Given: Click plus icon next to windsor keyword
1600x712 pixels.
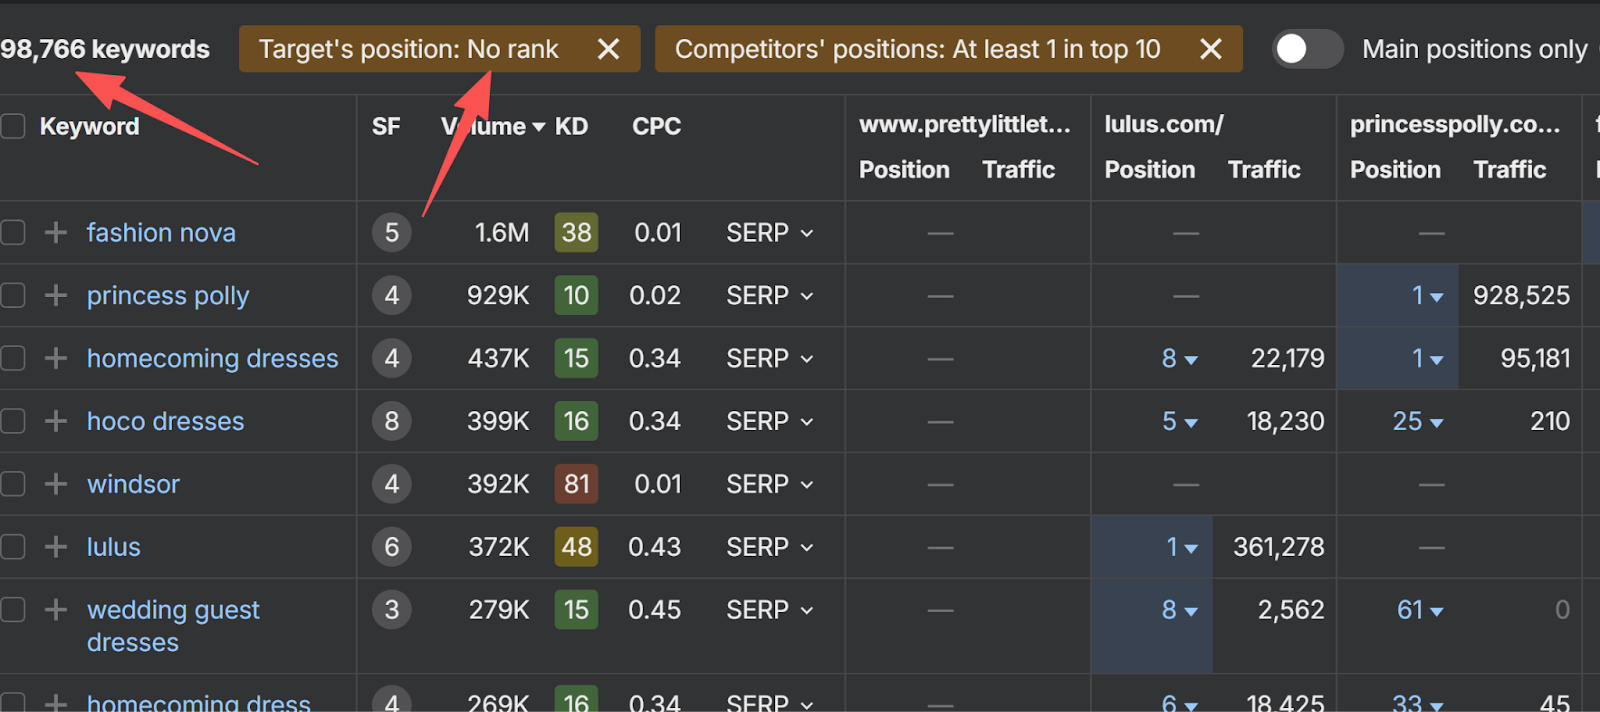Looking at the screenshot, I should [56, 484].
